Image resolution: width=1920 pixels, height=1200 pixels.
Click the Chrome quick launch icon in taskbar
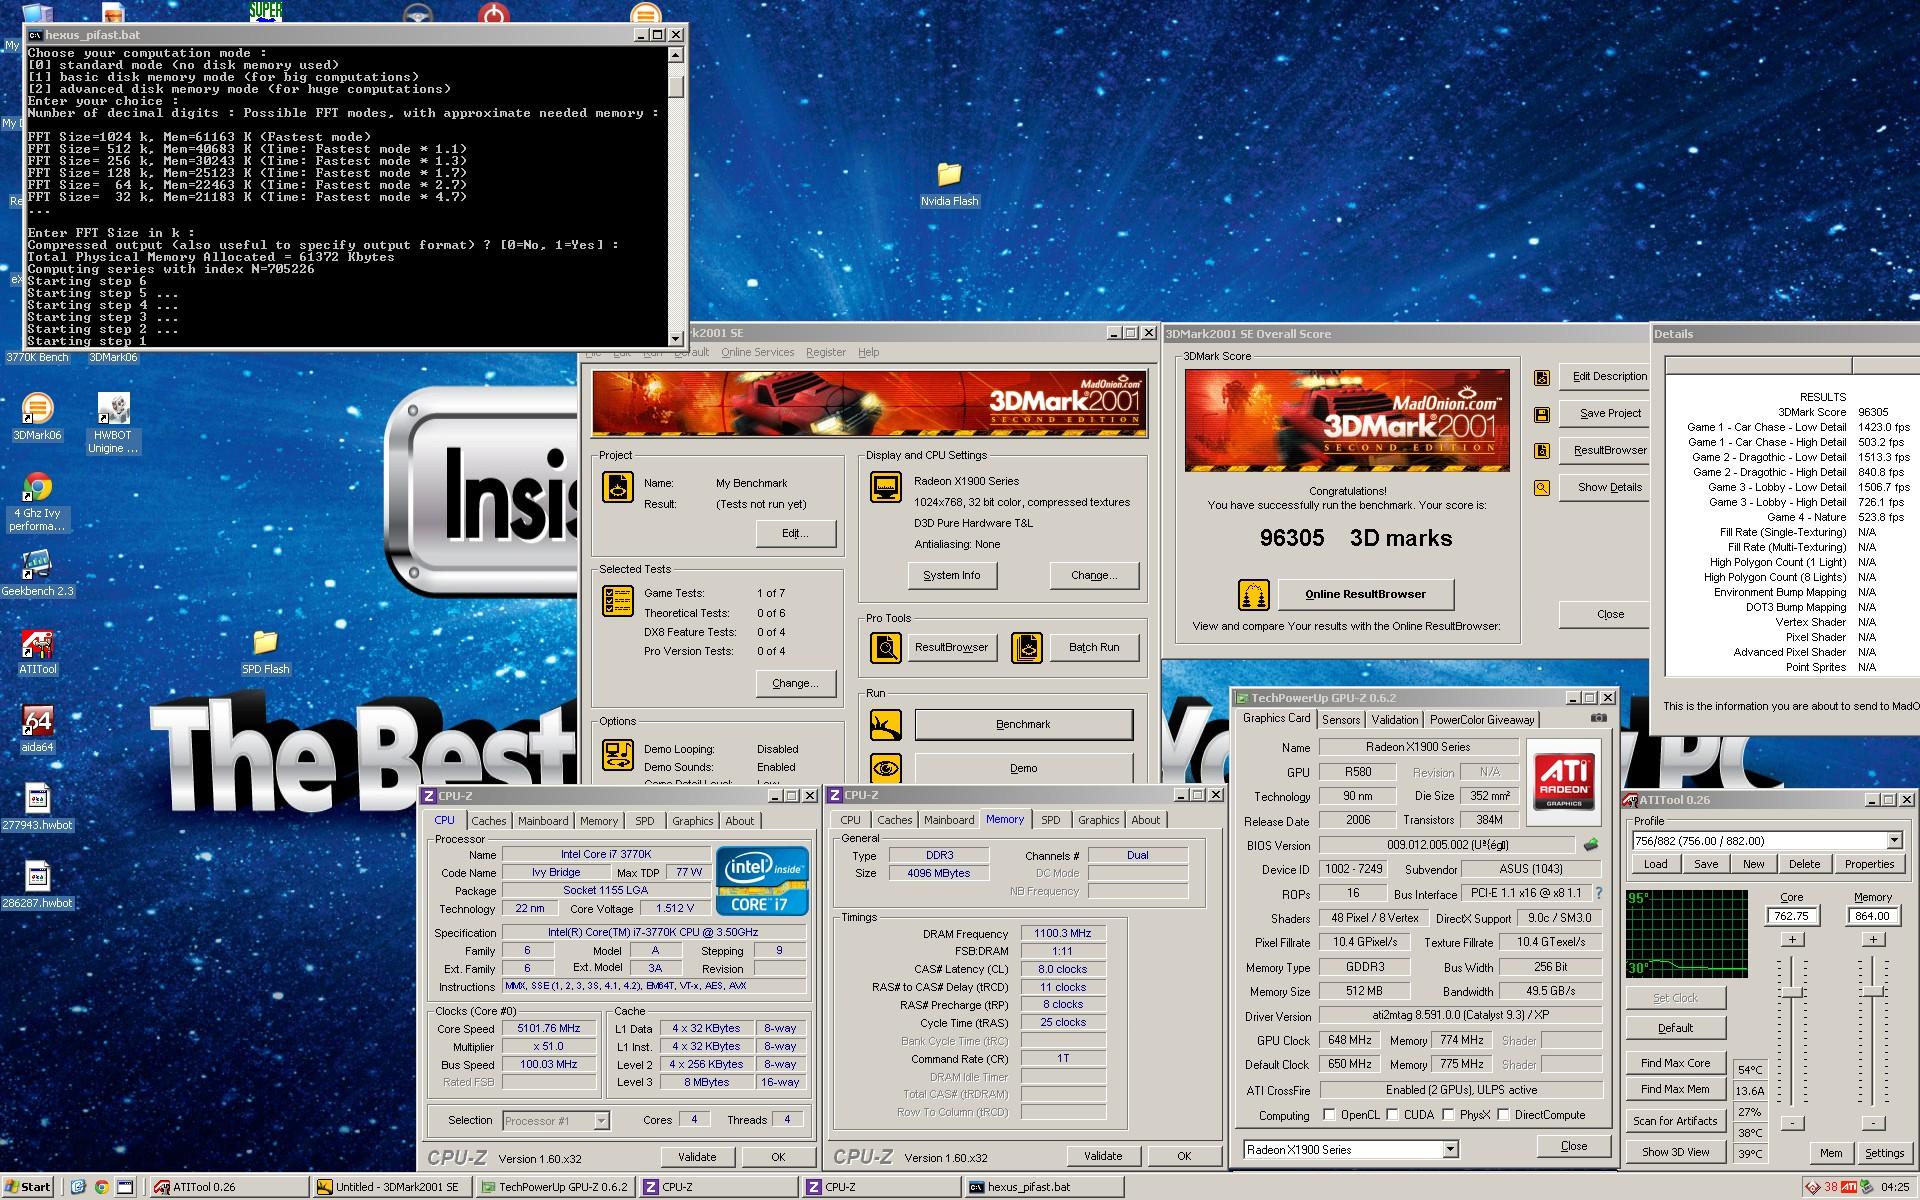pyautogui.click(x=101, y=1187)
